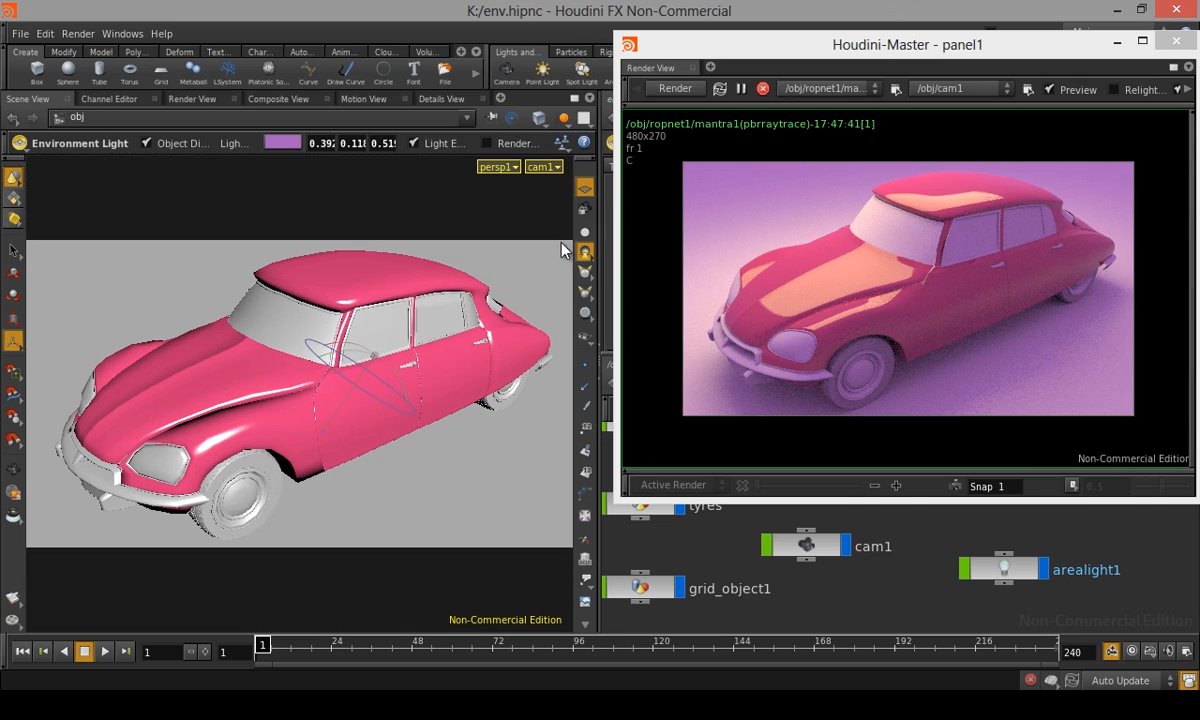The height and width of the screenshot is (720, 1200).
Task: Open the Windows menu
Action: coord(123,34)
